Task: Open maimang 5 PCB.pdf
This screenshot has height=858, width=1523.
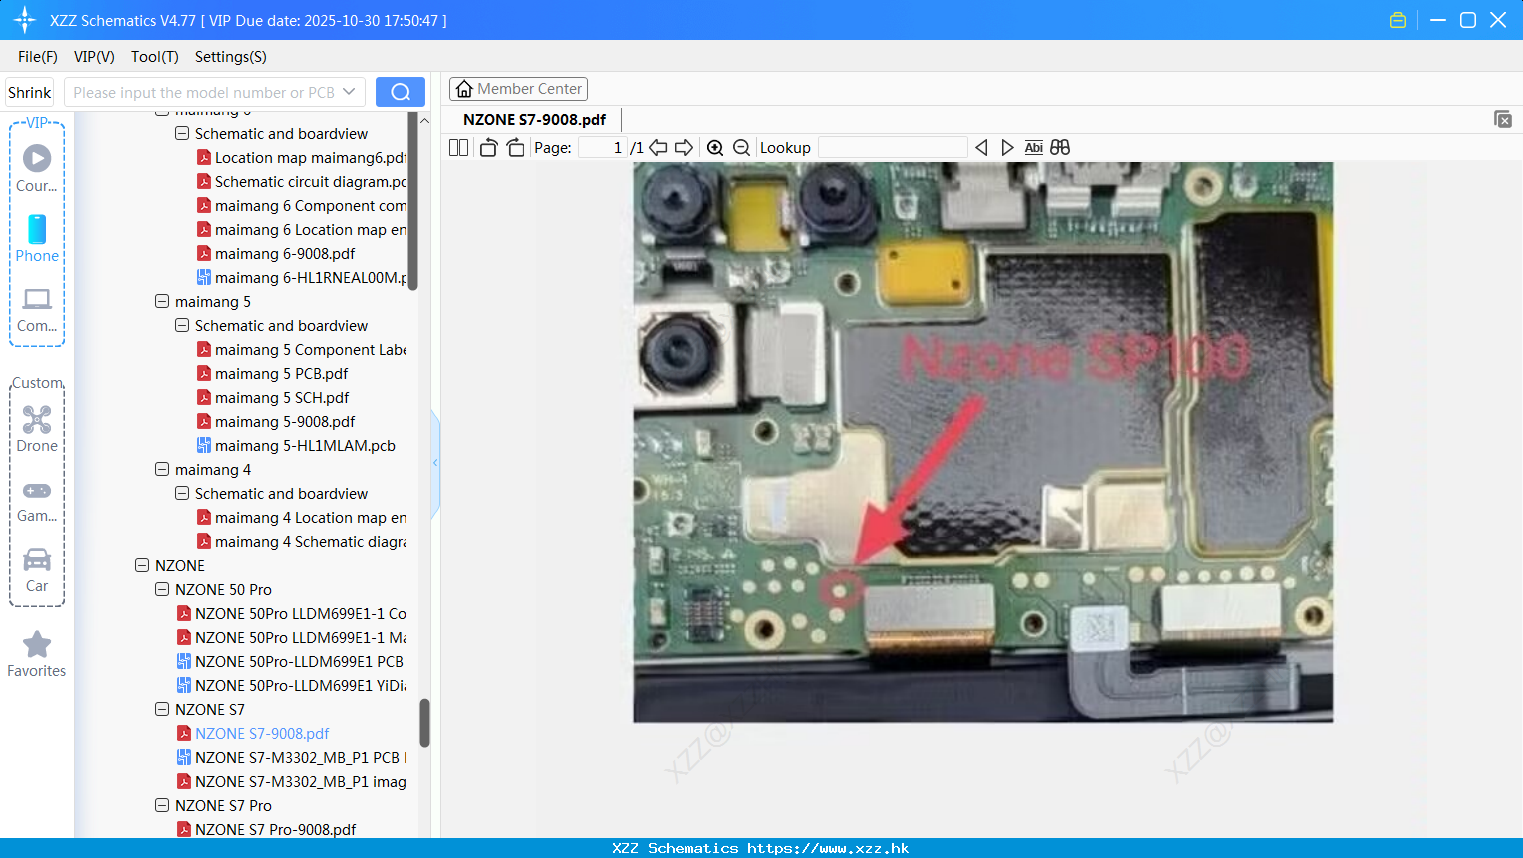Action: [272, 373]
